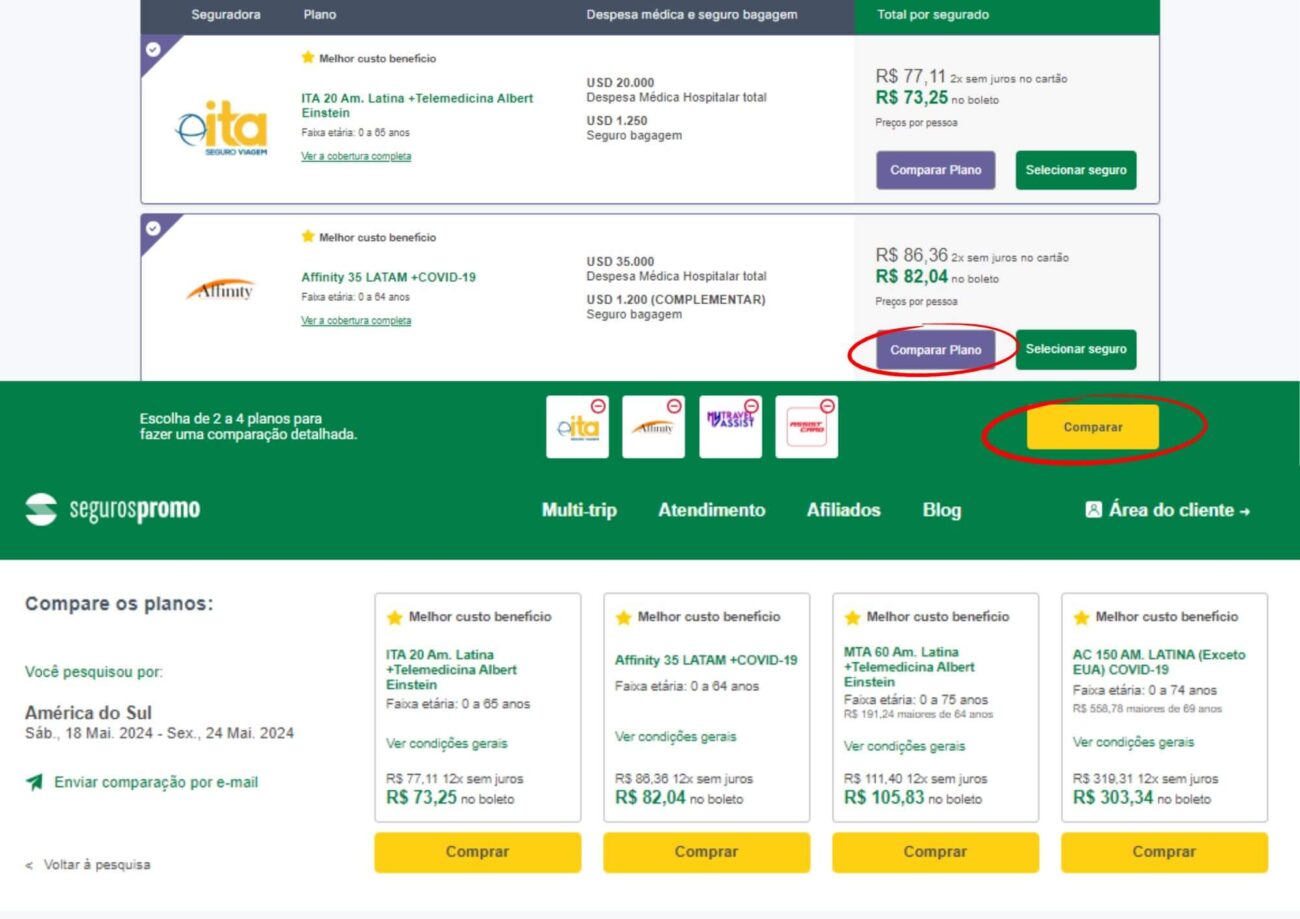This screenshot has height=919, width=1300.
Task: Click the ITA insurer logo in results
Action: point(221,129)
